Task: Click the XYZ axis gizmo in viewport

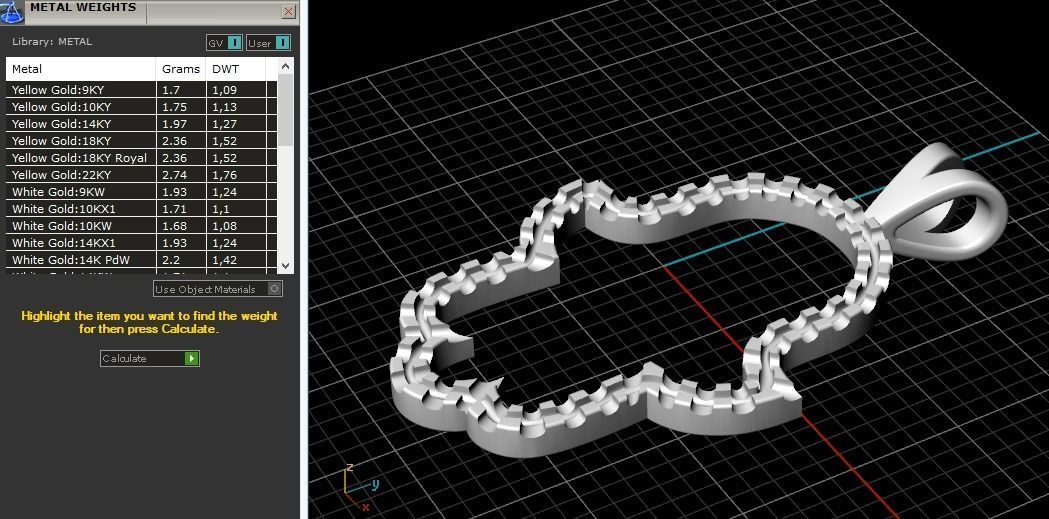Action: point(361,487)
